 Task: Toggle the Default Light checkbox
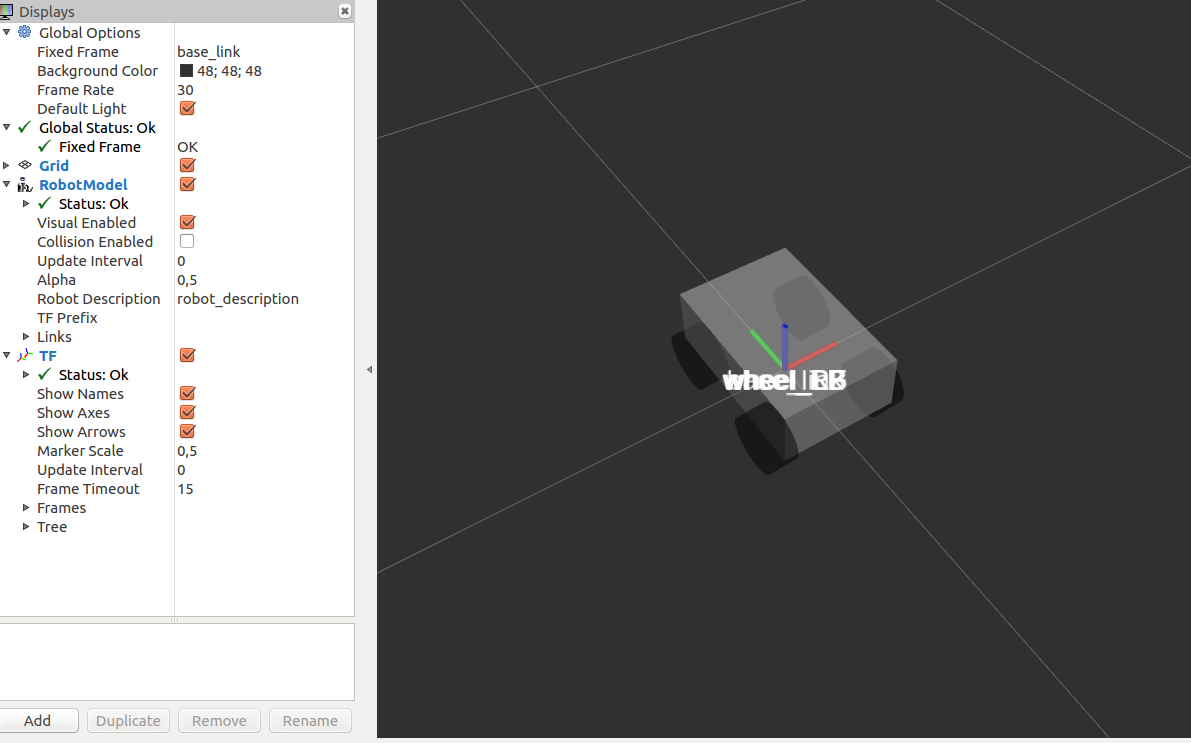pyautogui.click(x=187, y=108)
